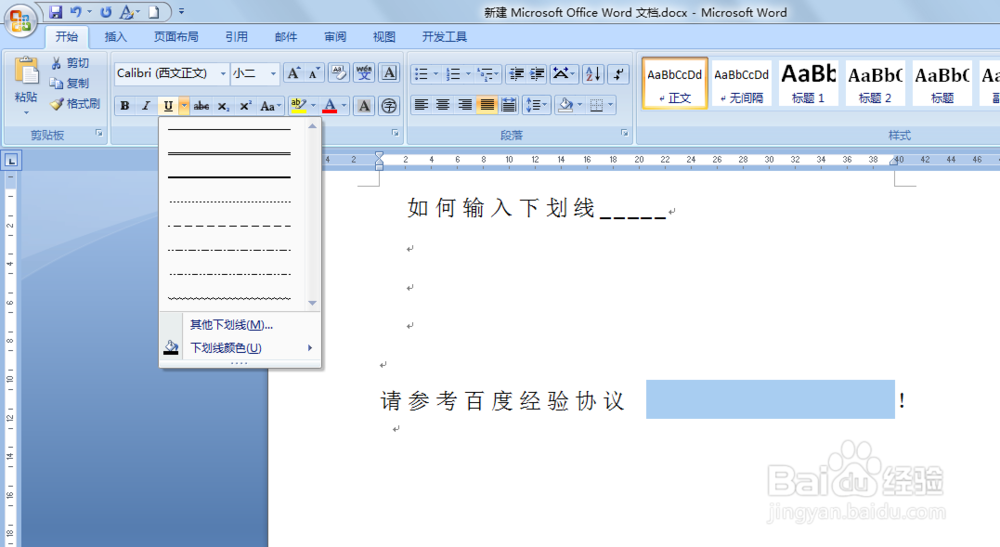The height and width of the screenshot is (547, 1000).
Task: Grow the font size
Action: coord(293,73)
